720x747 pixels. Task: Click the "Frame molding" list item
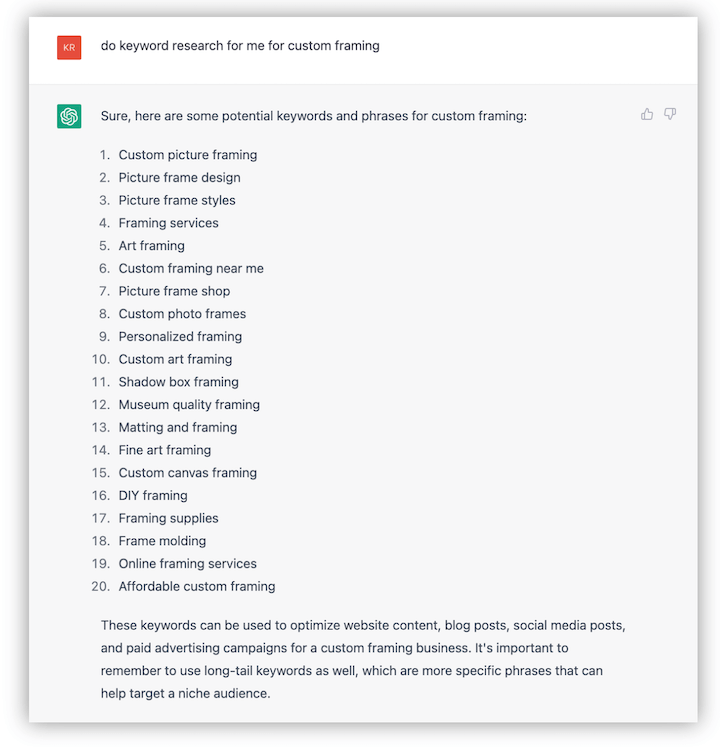(x=162, y=541)
